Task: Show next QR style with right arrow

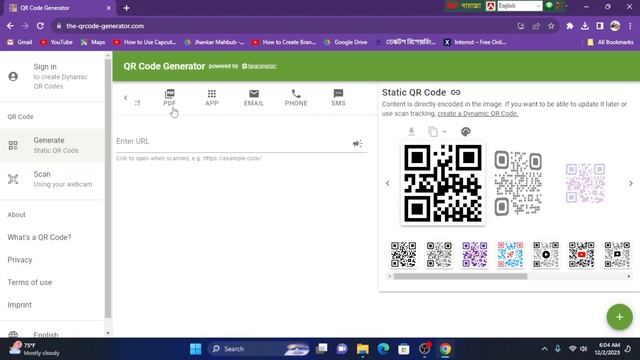Action: point(631,183)
